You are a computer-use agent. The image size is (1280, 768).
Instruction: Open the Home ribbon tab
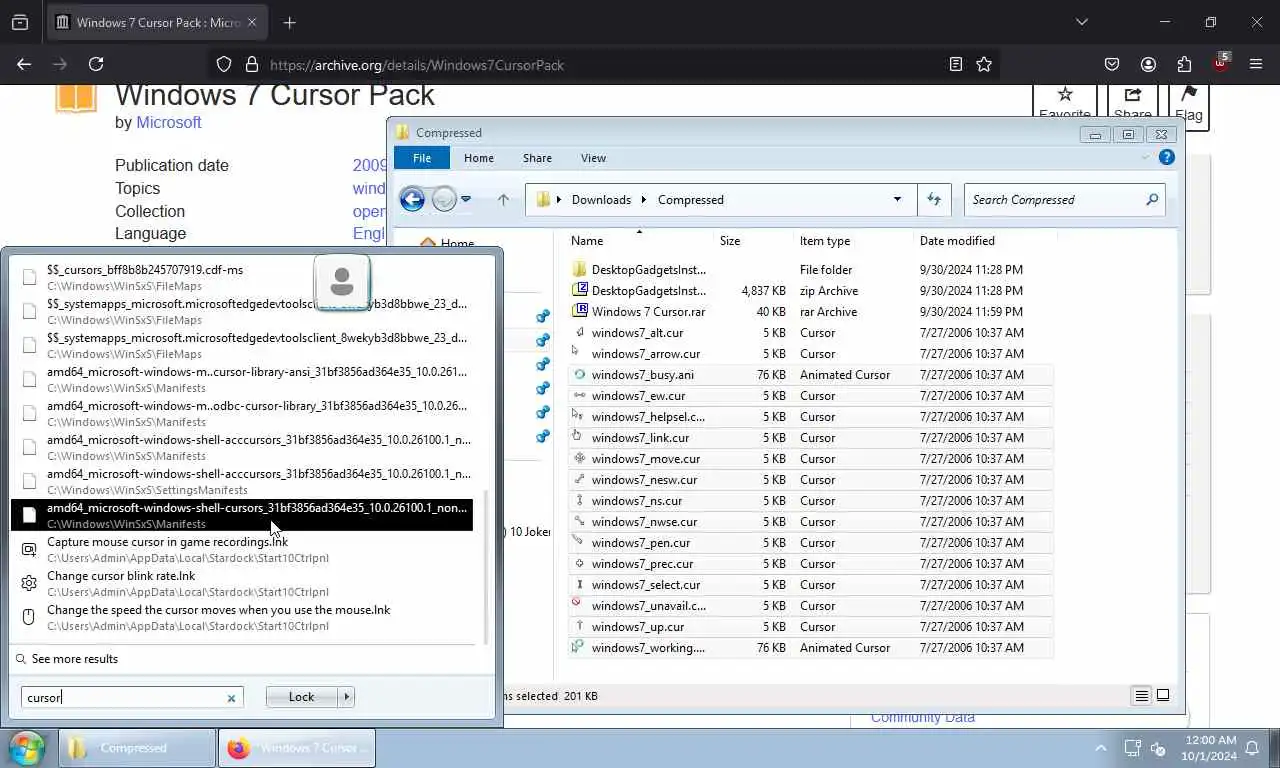[478, 158]
